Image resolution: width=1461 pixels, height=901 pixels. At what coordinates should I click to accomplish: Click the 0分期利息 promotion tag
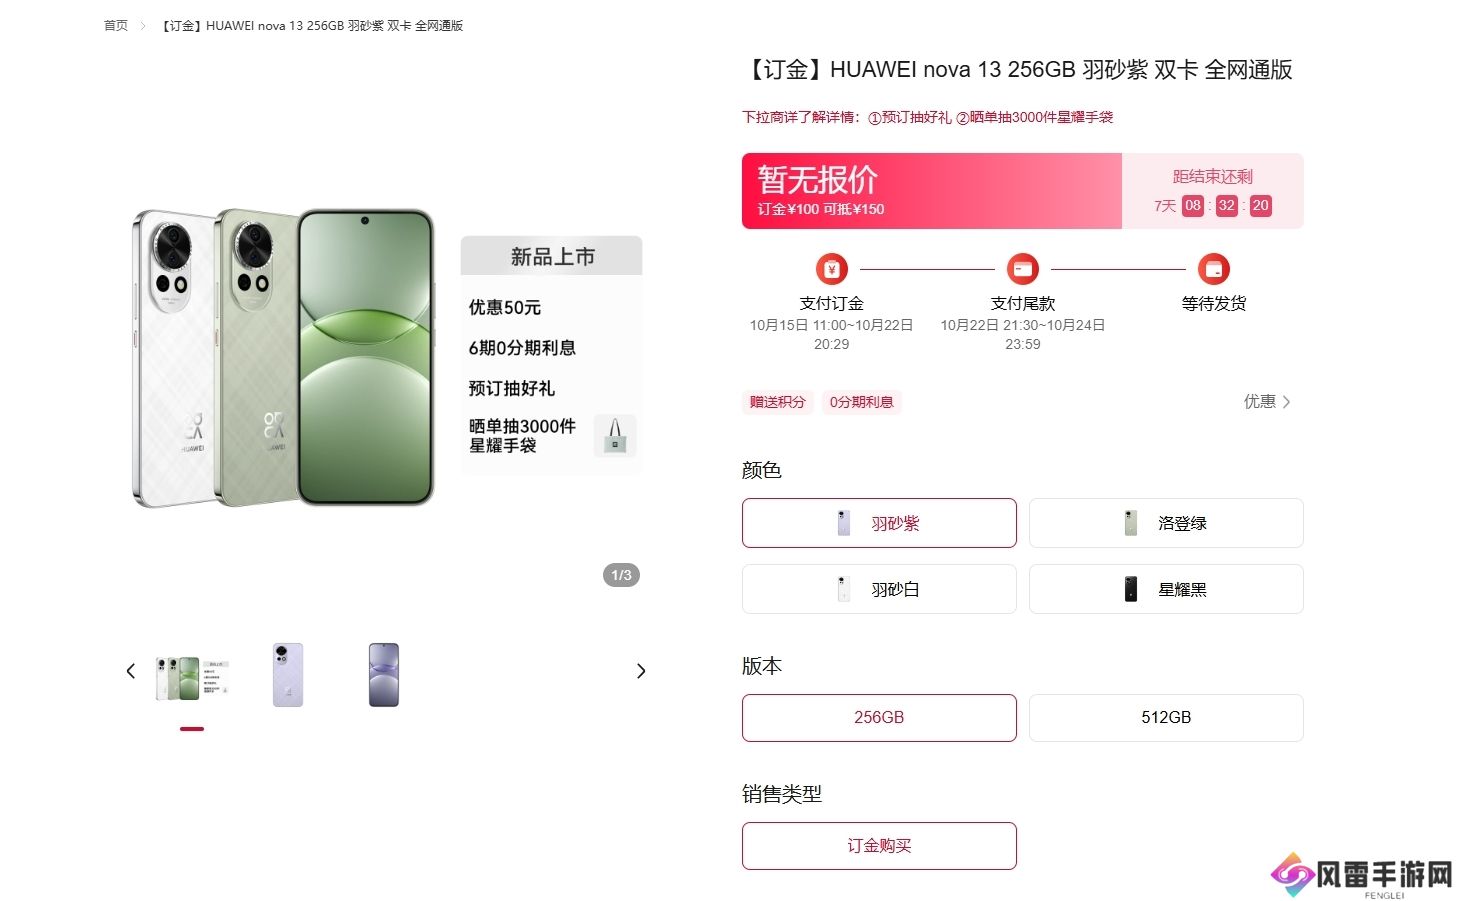click(x=861, y=402)
